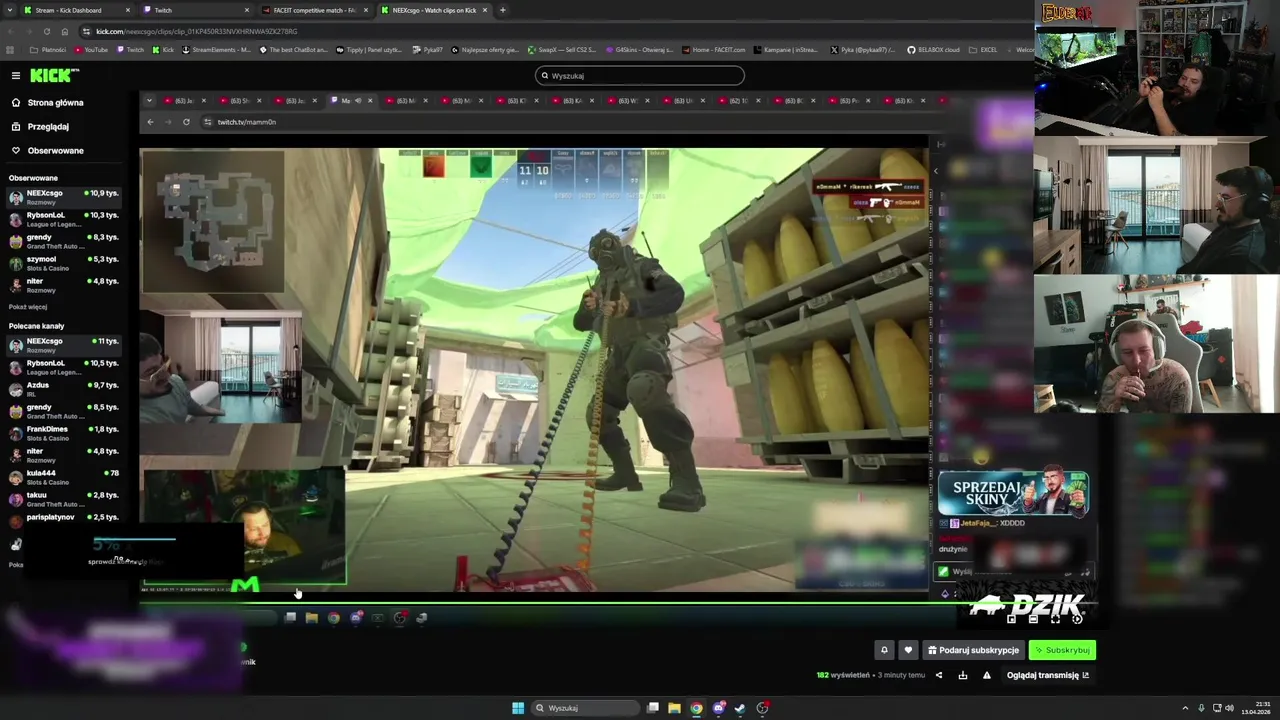Report the clip with warning icon
The image size is (1280, 720).
(x=986, y=675)
